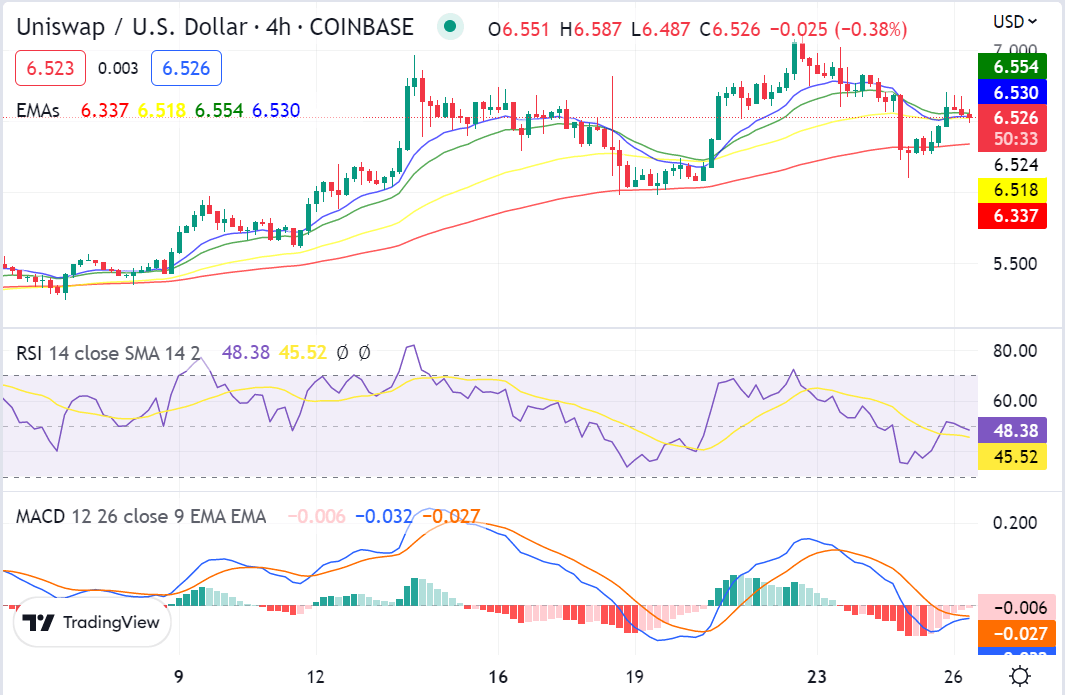Click the yellow 45.52 RSI axis tag
The image size is (1065, 695).
[1012, 457]
